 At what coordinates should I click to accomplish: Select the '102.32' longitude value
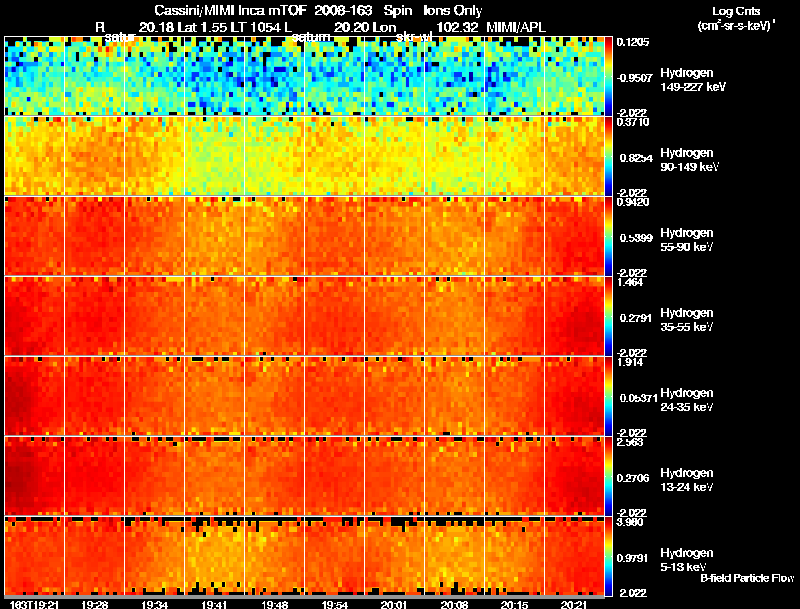[458, 27]
